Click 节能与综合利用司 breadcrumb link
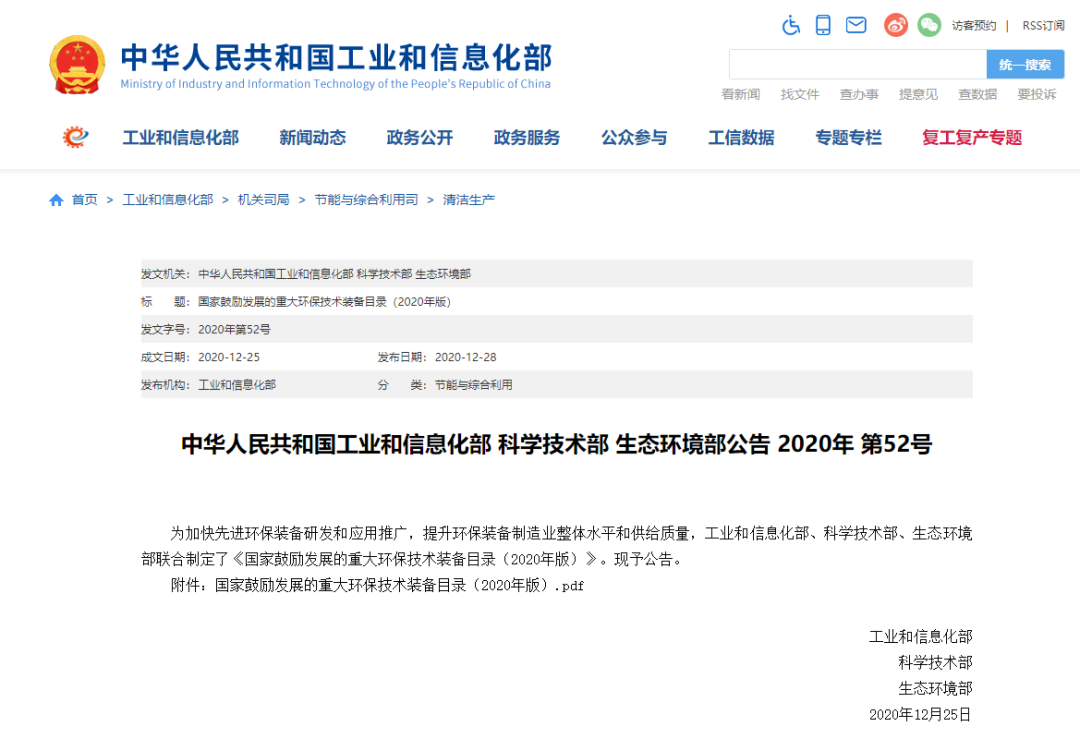 366,200
